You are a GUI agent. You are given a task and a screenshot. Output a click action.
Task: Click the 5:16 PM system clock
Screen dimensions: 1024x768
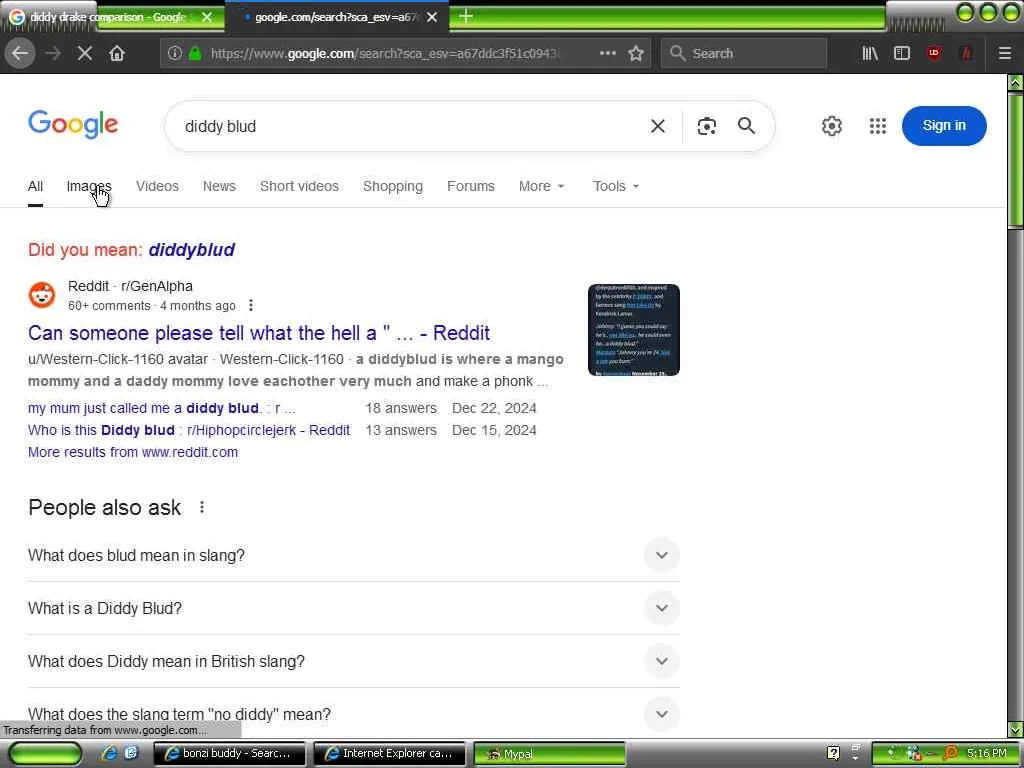pos(987,753)
